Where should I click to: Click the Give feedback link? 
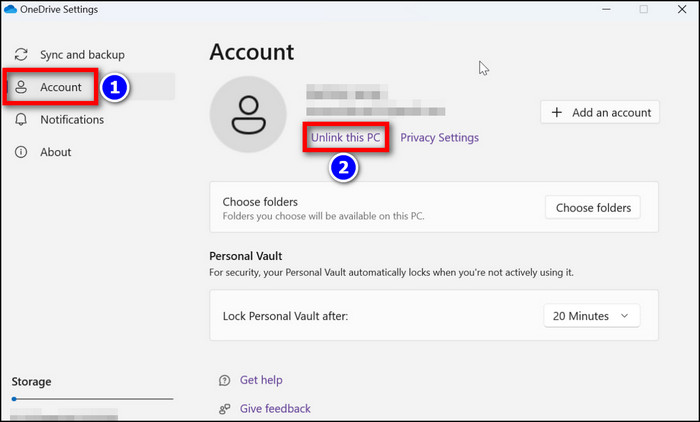275,409
